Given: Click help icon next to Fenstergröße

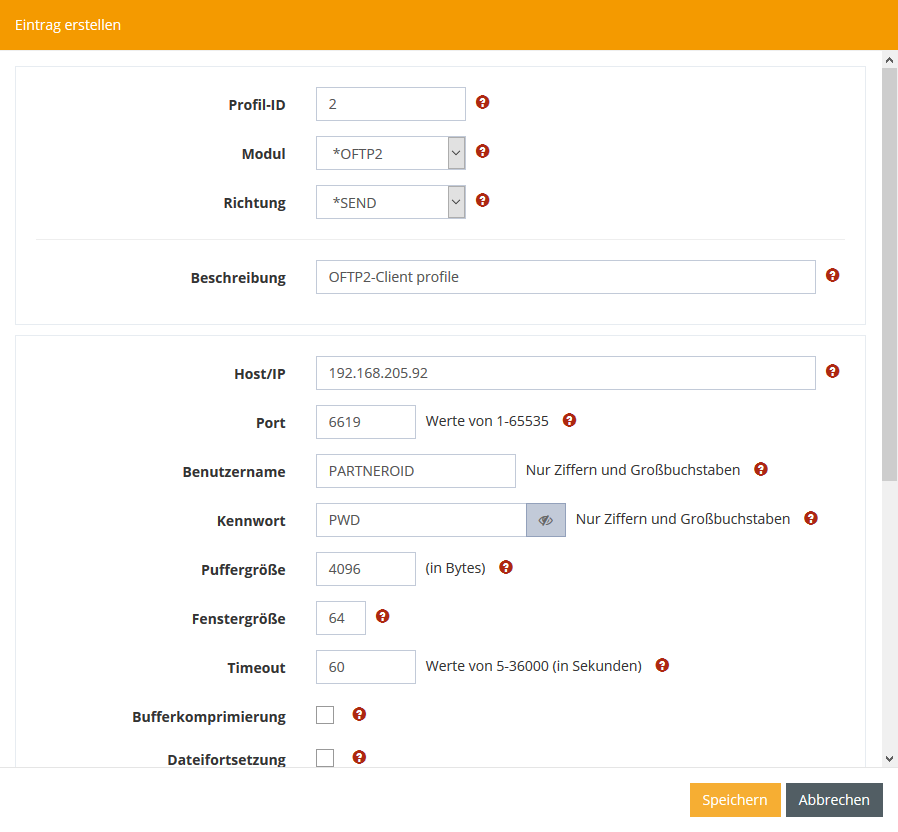Looking at the screenshot, I should pos(382,617).
